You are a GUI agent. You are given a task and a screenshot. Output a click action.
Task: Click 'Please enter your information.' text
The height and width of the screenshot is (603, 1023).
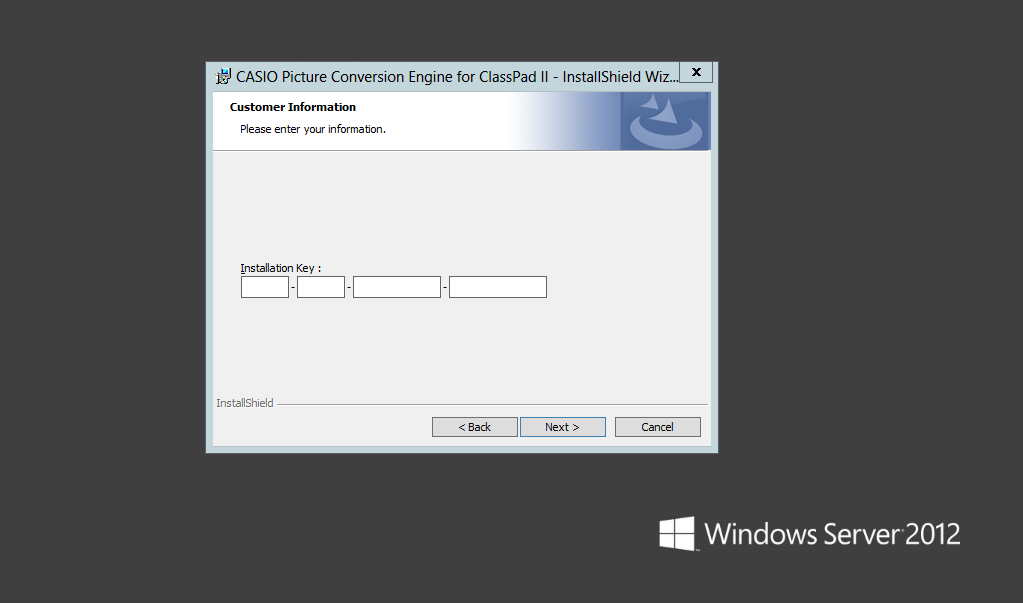pos(313,129)
